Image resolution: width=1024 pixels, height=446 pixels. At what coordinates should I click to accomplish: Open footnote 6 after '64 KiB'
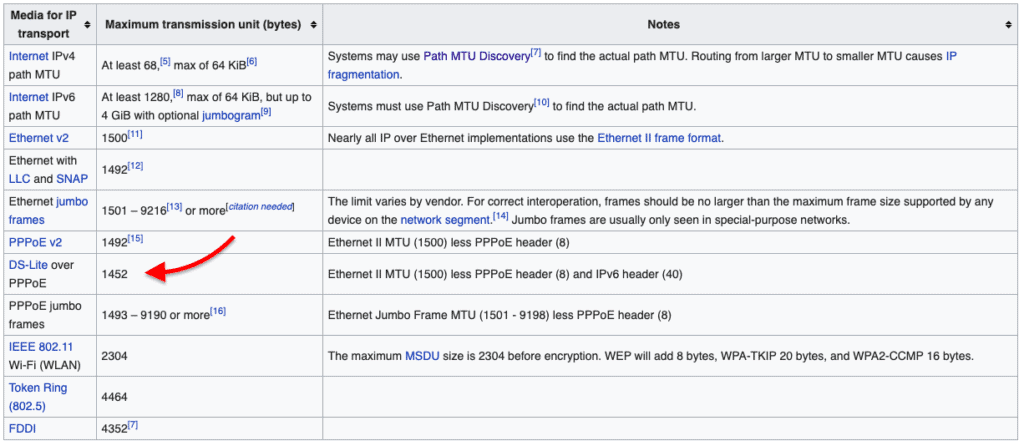252,62
